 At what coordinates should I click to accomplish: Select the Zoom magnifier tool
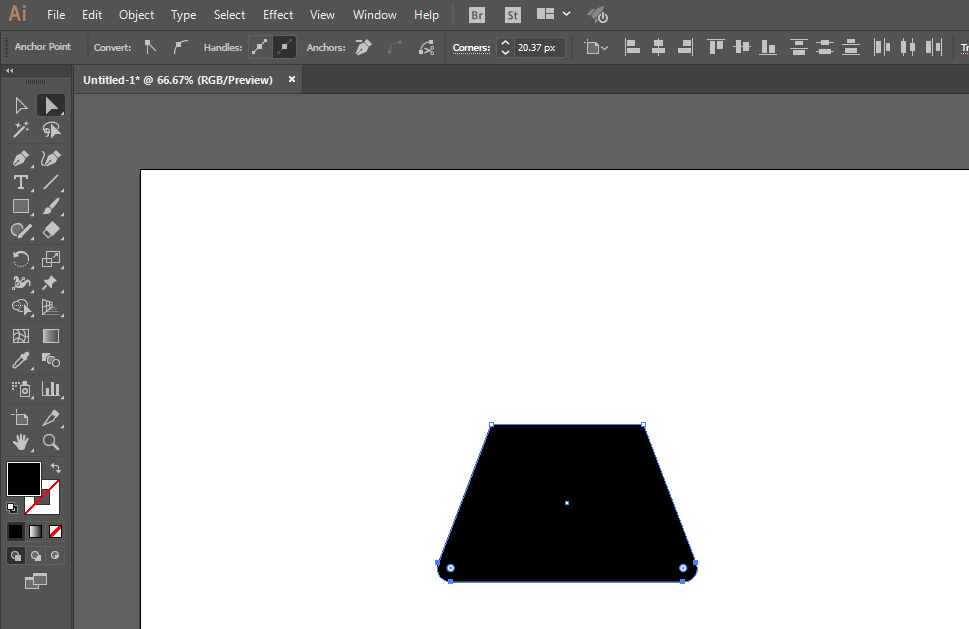point(51,441)
